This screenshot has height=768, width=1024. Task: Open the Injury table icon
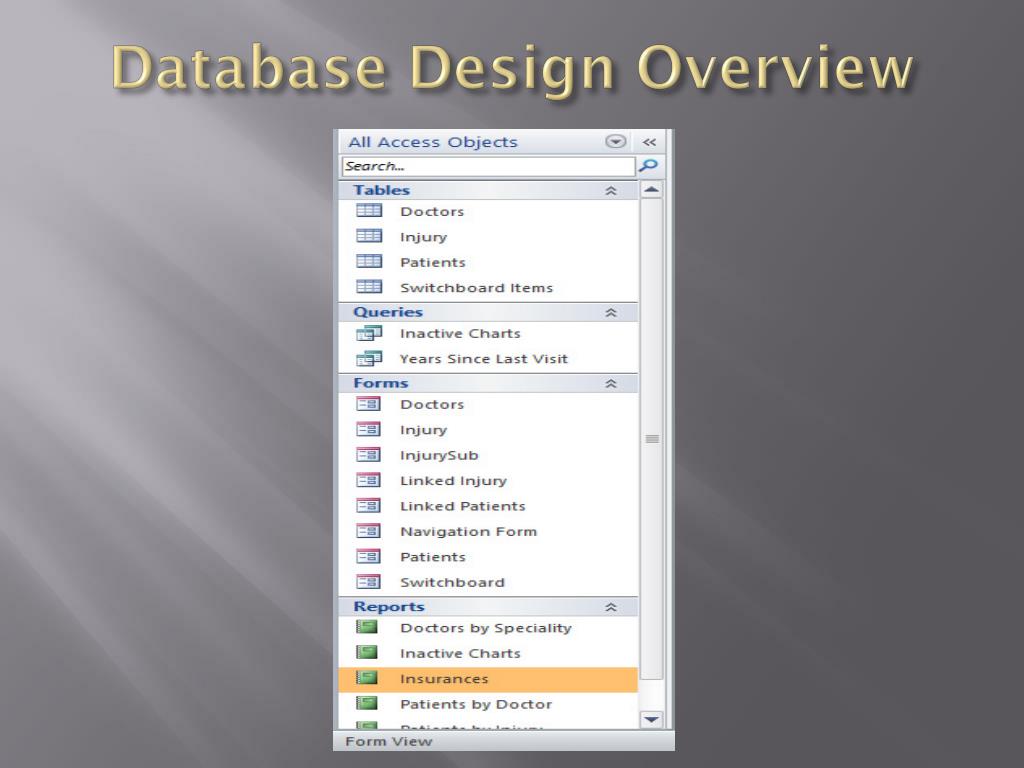point(370,236)
